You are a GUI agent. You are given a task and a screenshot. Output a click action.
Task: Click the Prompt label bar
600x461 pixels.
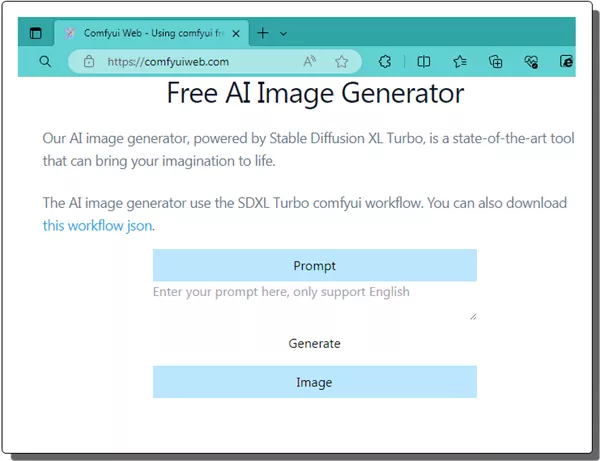[315, 265]
